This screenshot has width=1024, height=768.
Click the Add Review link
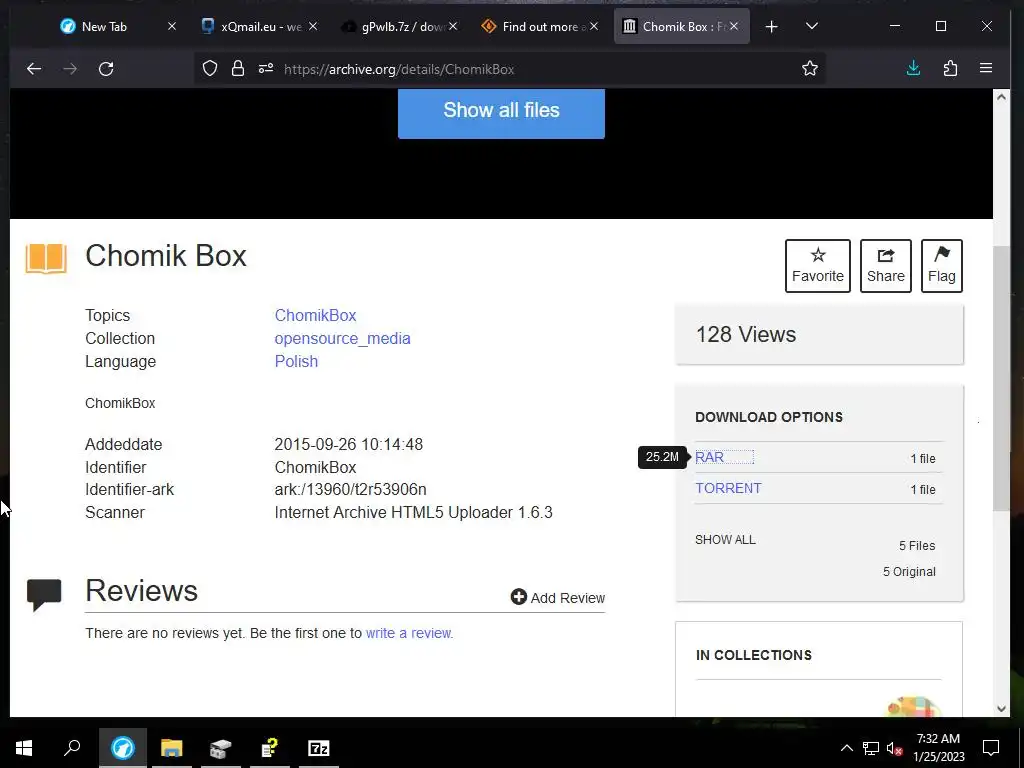(x=558, y=598)
